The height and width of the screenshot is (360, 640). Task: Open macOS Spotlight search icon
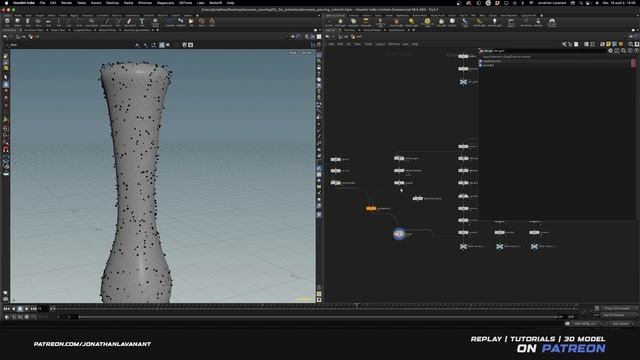581,3
